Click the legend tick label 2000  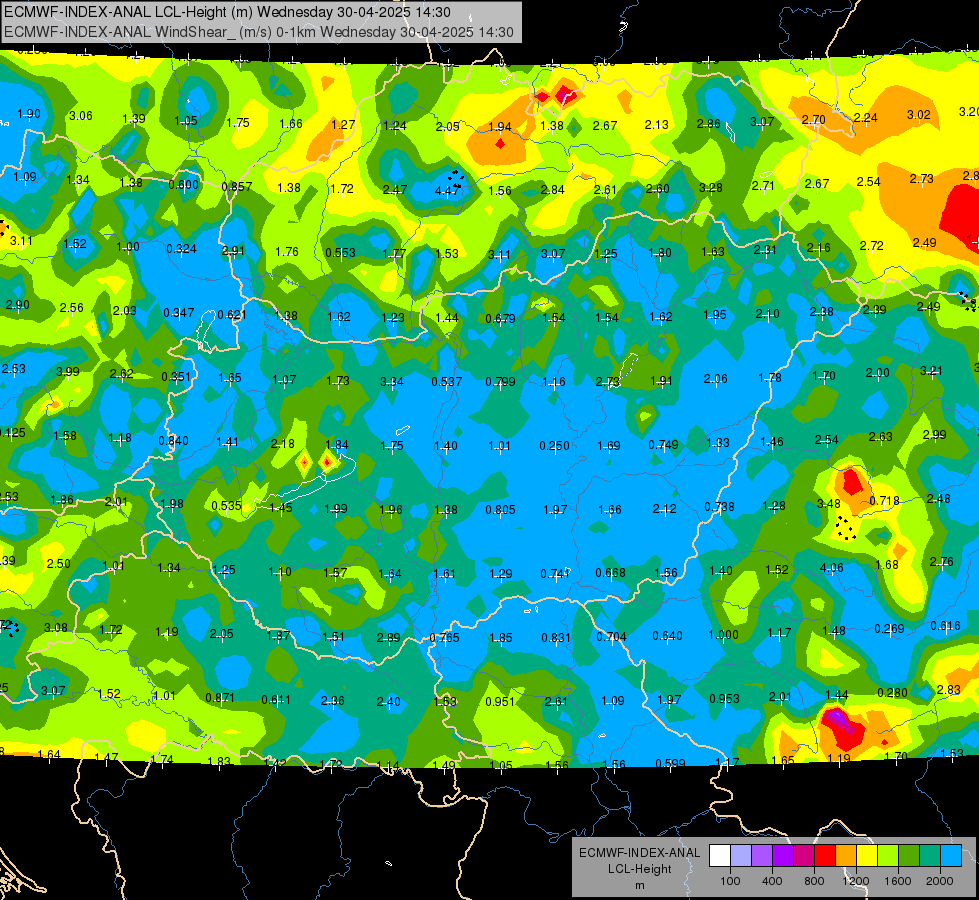(940, 881)
